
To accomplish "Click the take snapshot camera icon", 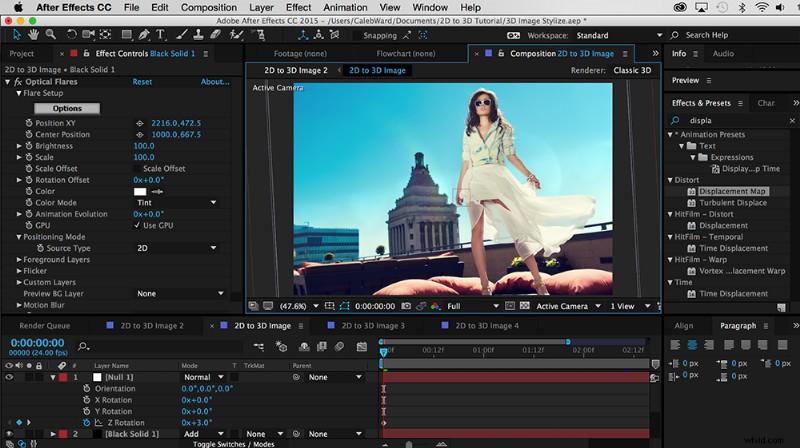I will pos(406,306).
